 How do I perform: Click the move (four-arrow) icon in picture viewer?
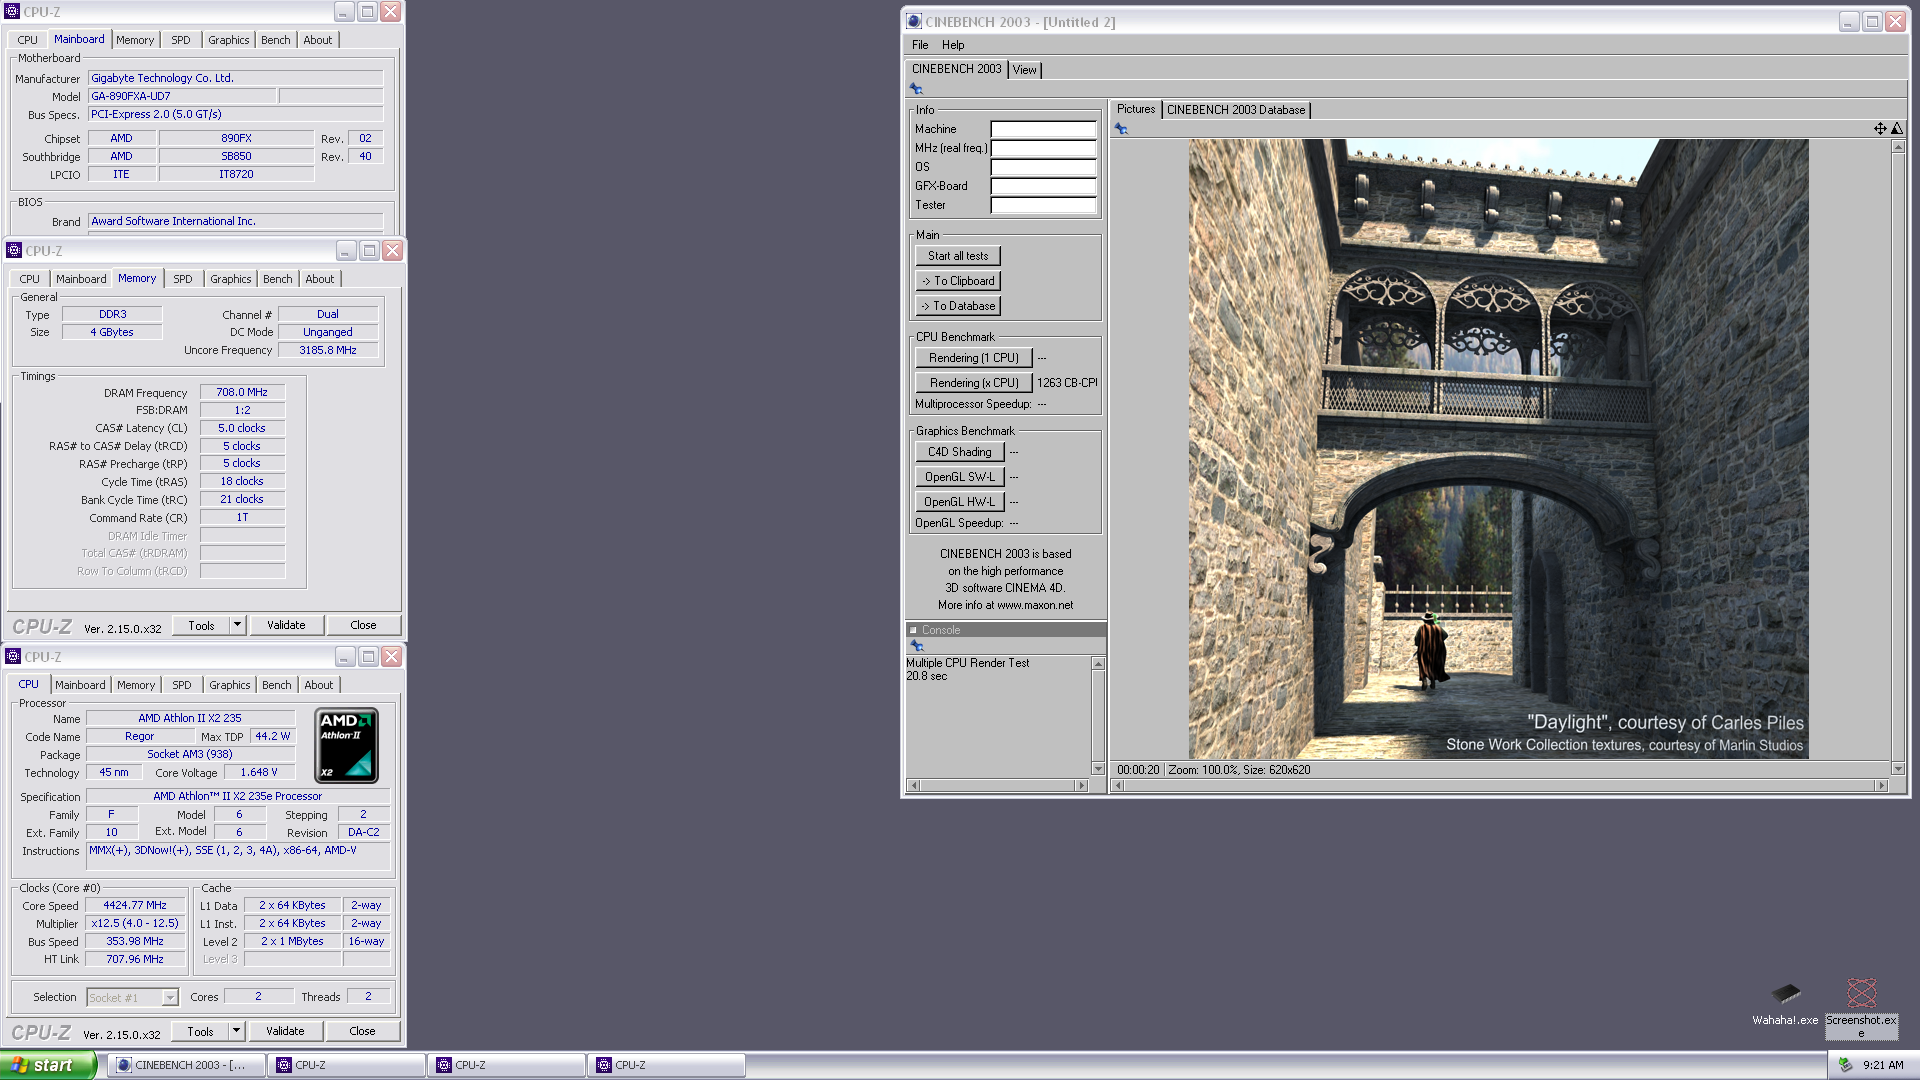1880,129
